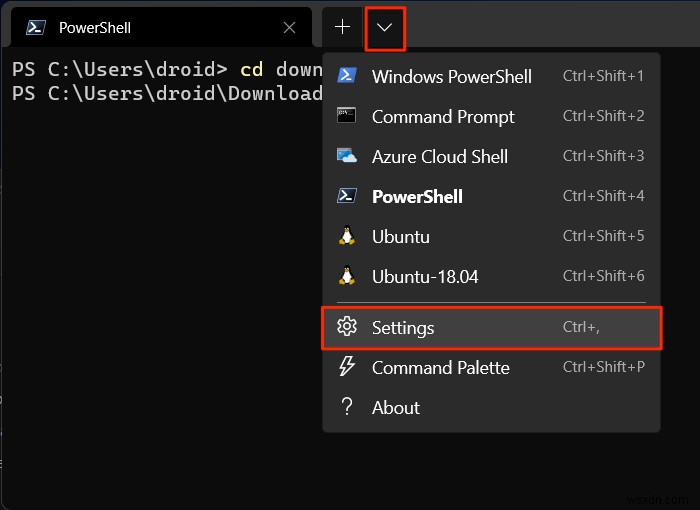Launch Azure Cloud Shell profile
Screen dimensions: 700x510
coord(440,157)
